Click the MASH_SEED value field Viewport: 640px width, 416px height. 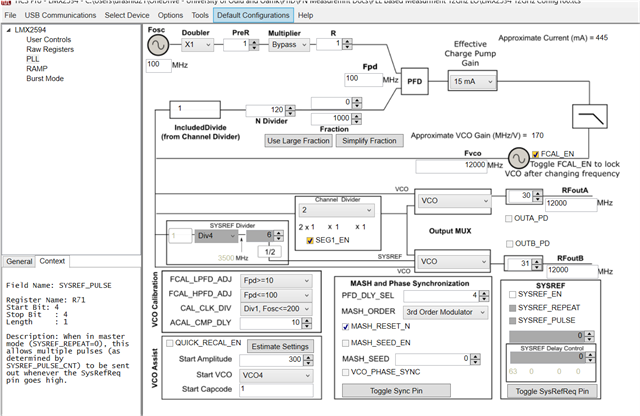[433, 359]
